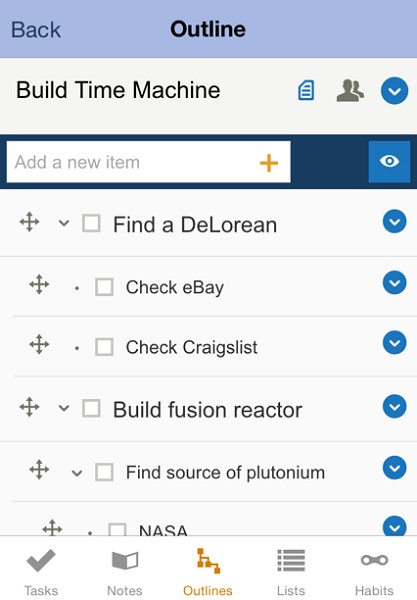Viewport: 417px width, 600px height.
Task: Click the move handle for Find source of plutonium
Action: click(39, 470)
